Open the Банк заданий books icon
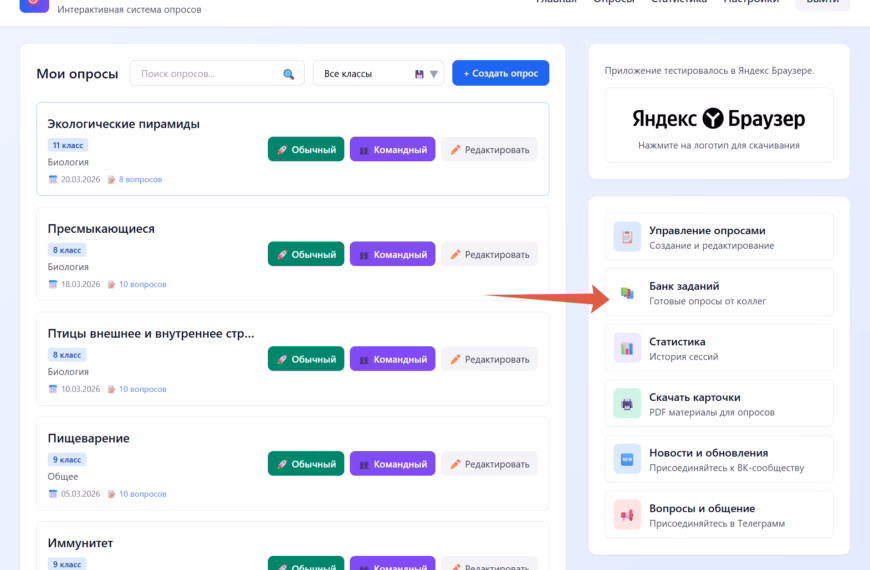This screenshot has width=870, height=570. pyautogui.click(x=627, y=292)
